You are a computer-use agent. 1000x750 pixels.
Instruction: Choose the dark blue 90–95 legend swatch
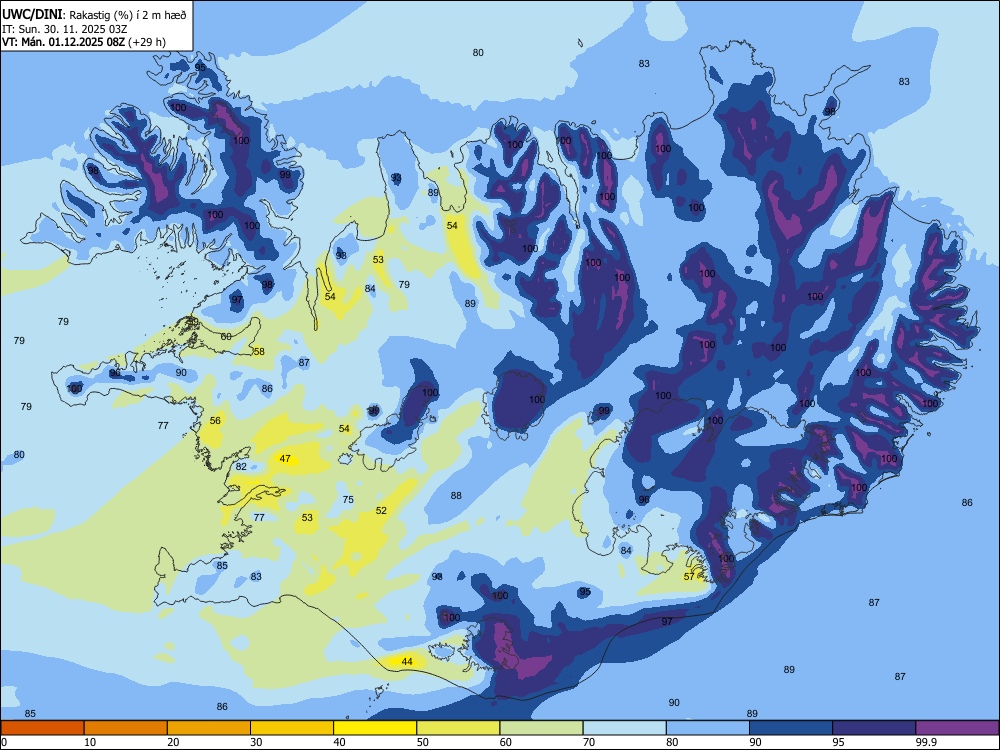point(791,728)
